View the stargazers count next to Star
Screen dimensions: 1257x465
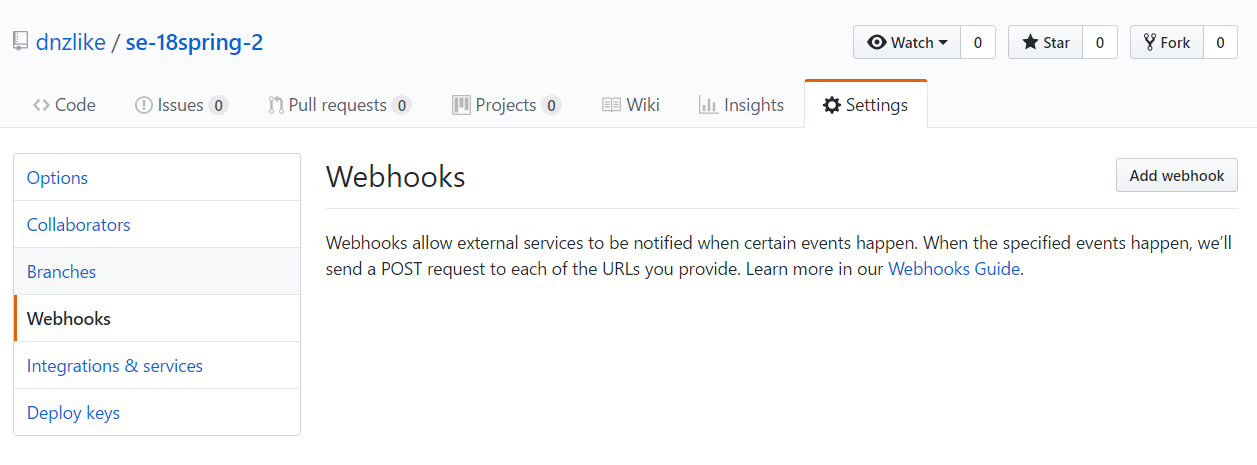tap(1100, 42)
